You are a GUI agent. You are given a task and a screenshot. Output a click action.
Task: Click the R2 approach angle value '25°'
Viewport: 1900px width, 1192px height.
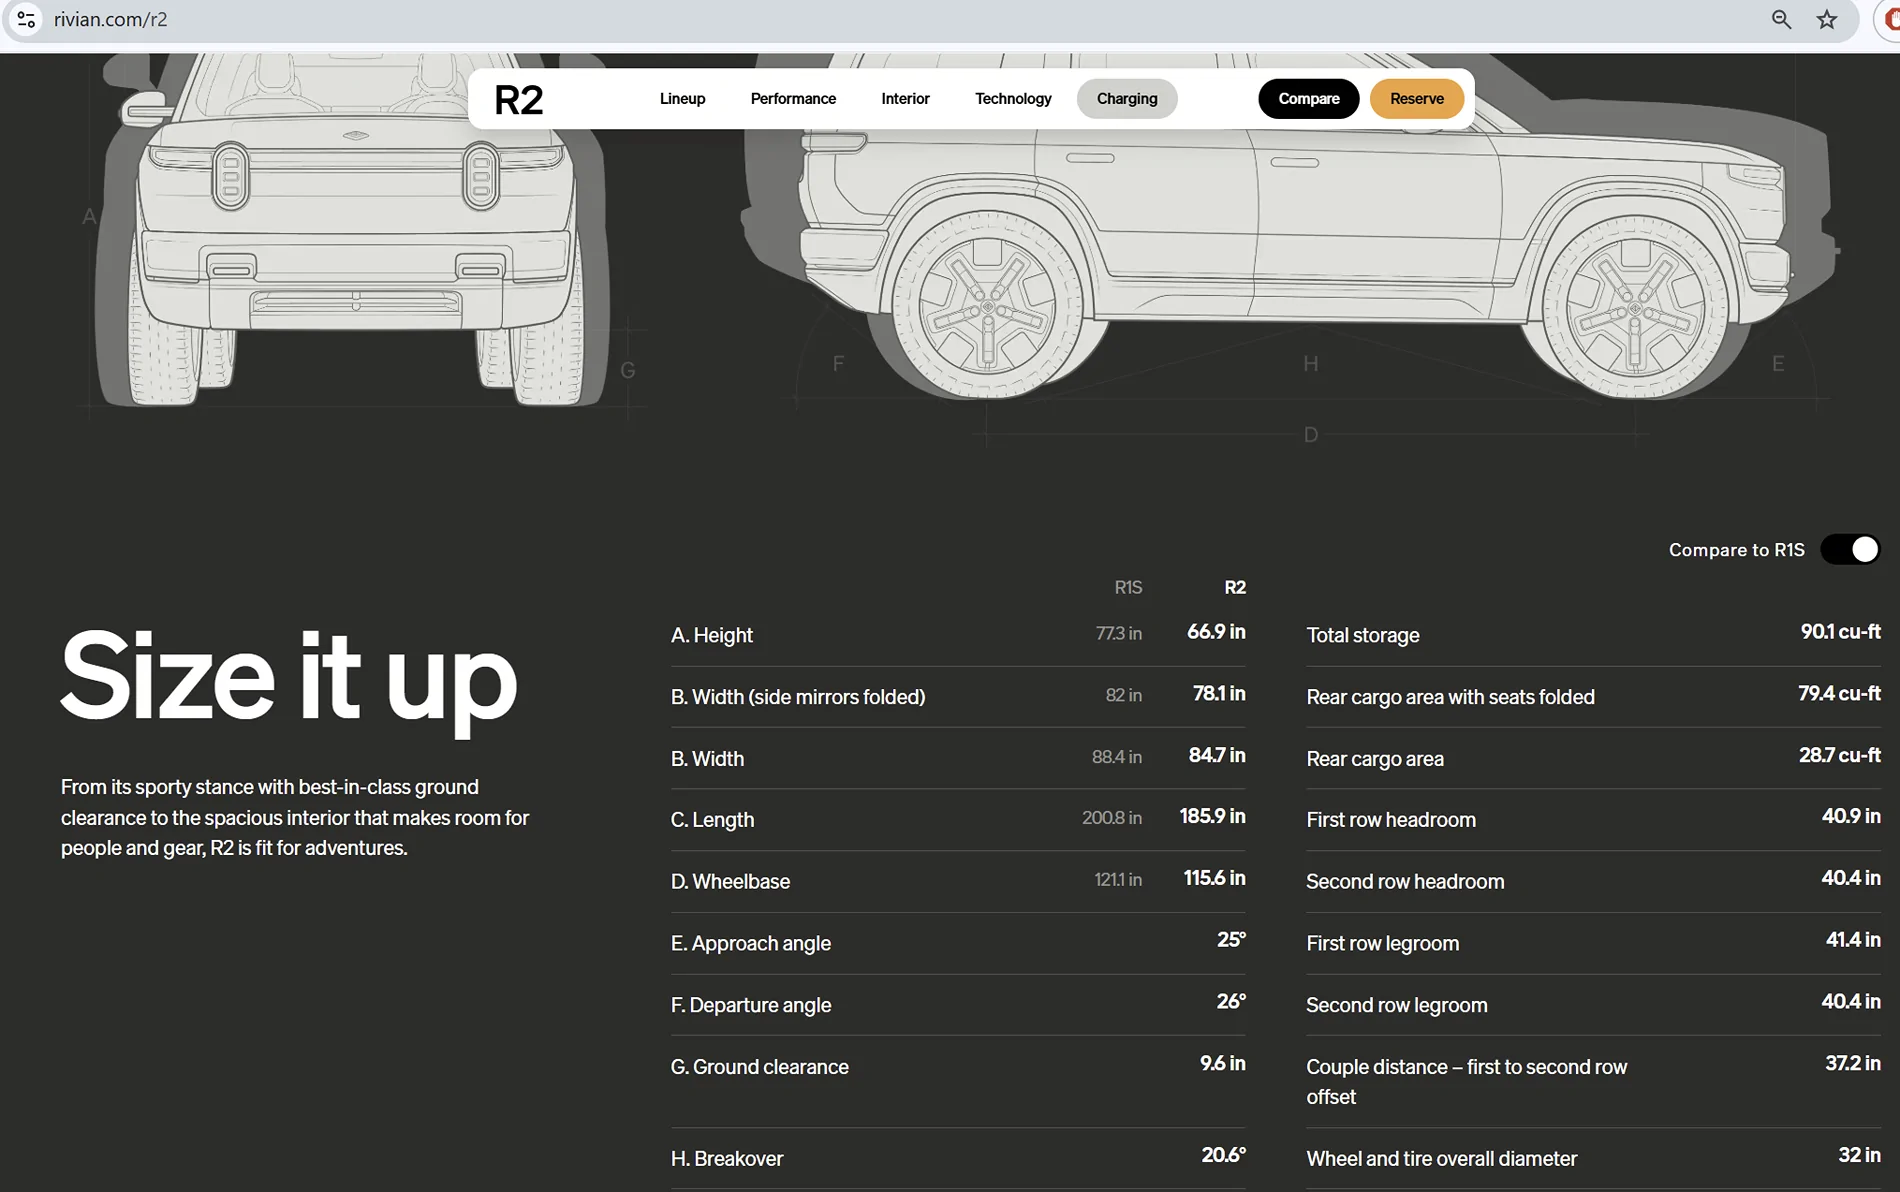[x=1231, y=940]
